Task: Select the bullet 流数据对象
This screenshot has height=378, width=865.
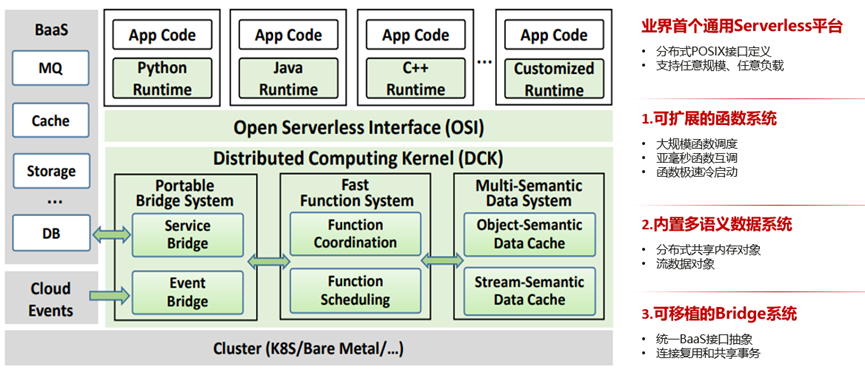Action: tap(685, 264)
